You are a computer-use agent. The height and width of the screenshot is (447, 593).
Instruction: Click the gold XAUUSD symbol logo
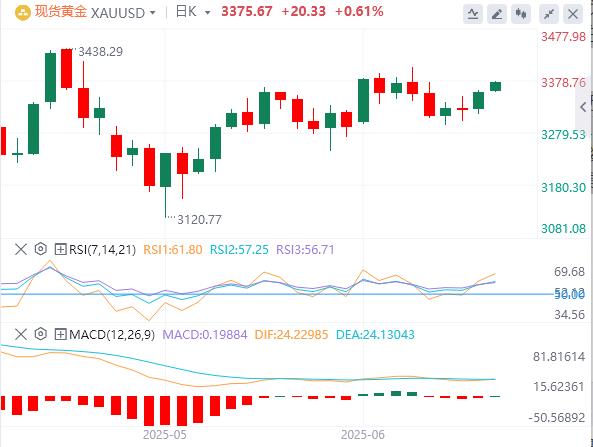(x=23, y=13)
